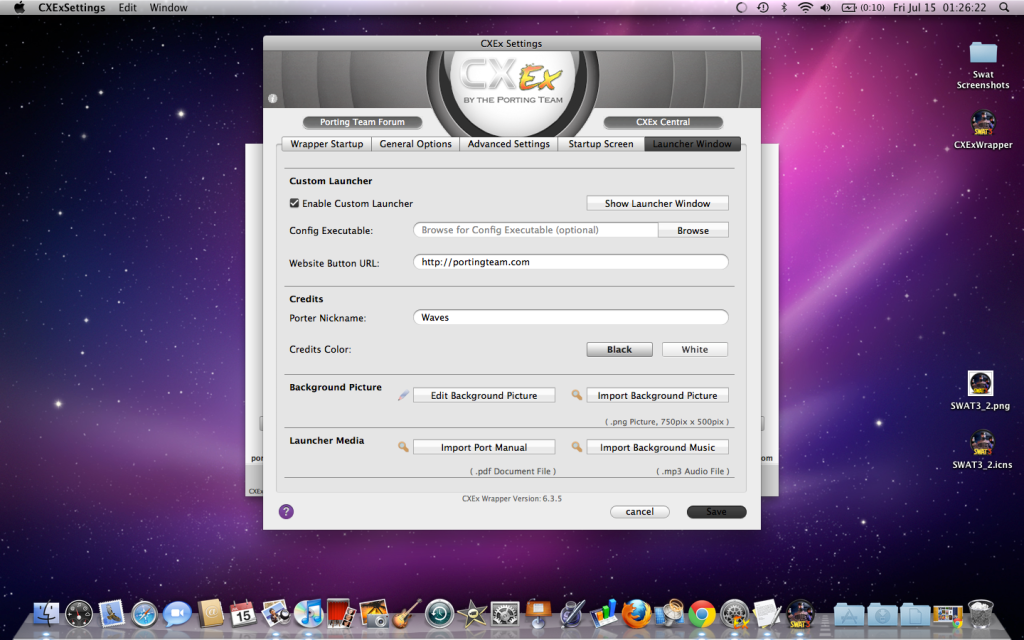The image size is (1024, 640).
Task: Open the Apple menu
Action: [19, 8]
